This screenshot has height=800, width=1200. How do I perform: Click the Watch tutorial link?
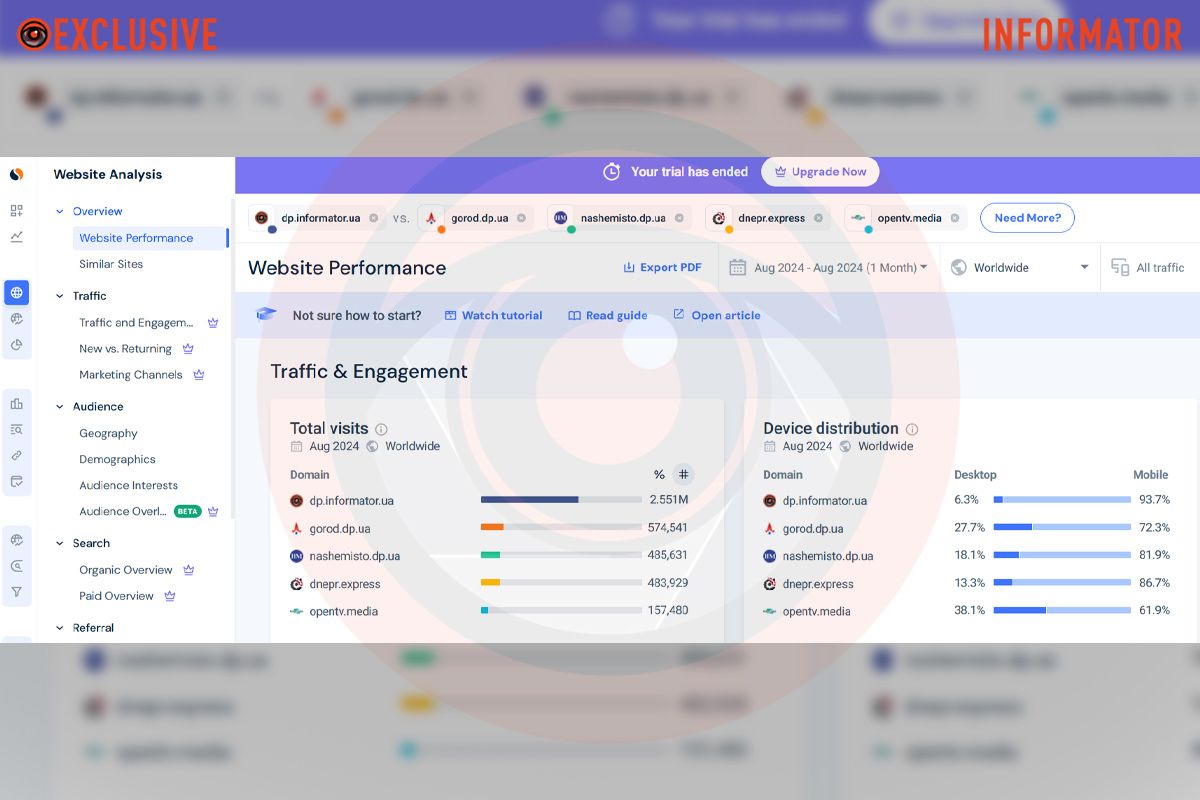click(x=493, y=315)
